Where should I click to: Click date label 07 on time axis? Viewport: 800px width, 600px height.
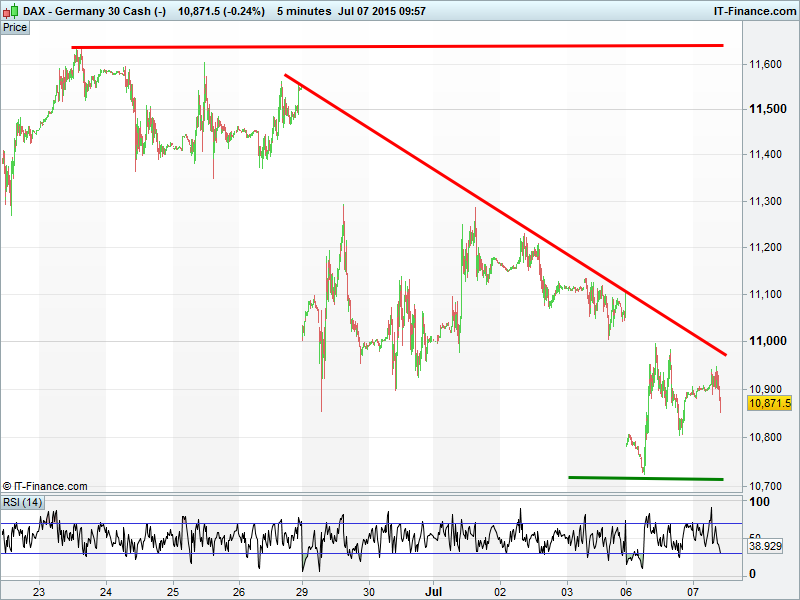[x=693, y=592]
